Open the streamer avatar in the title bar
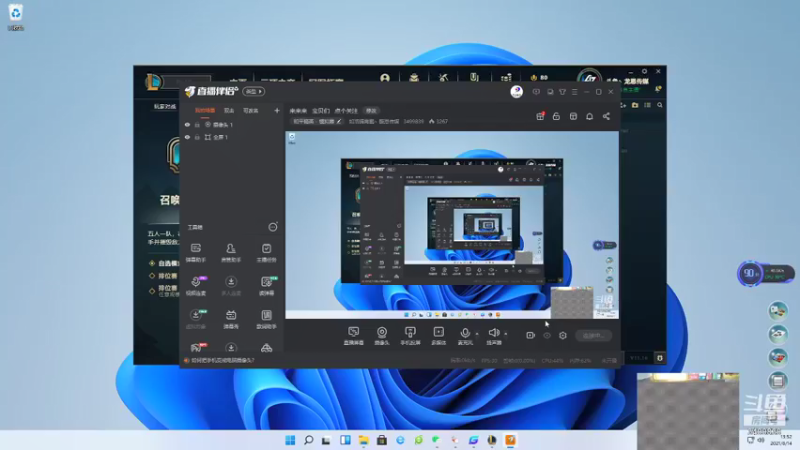Image resolution: width=800 pixels, height=450 pixels. 516,91
